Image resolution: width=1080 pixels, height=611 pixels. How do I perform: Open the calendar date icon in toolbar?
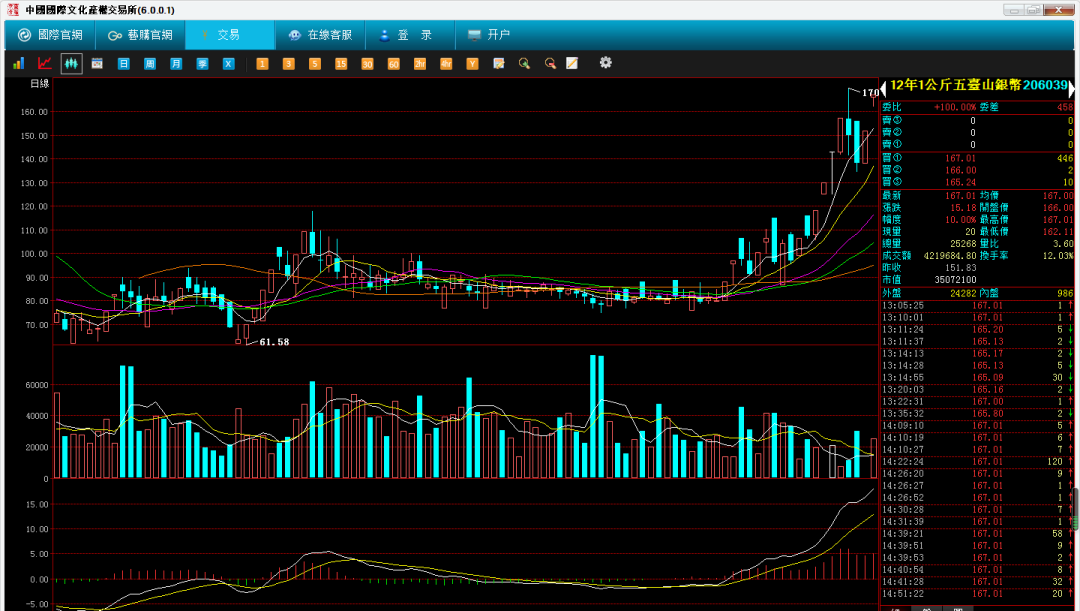pos(97,63)
